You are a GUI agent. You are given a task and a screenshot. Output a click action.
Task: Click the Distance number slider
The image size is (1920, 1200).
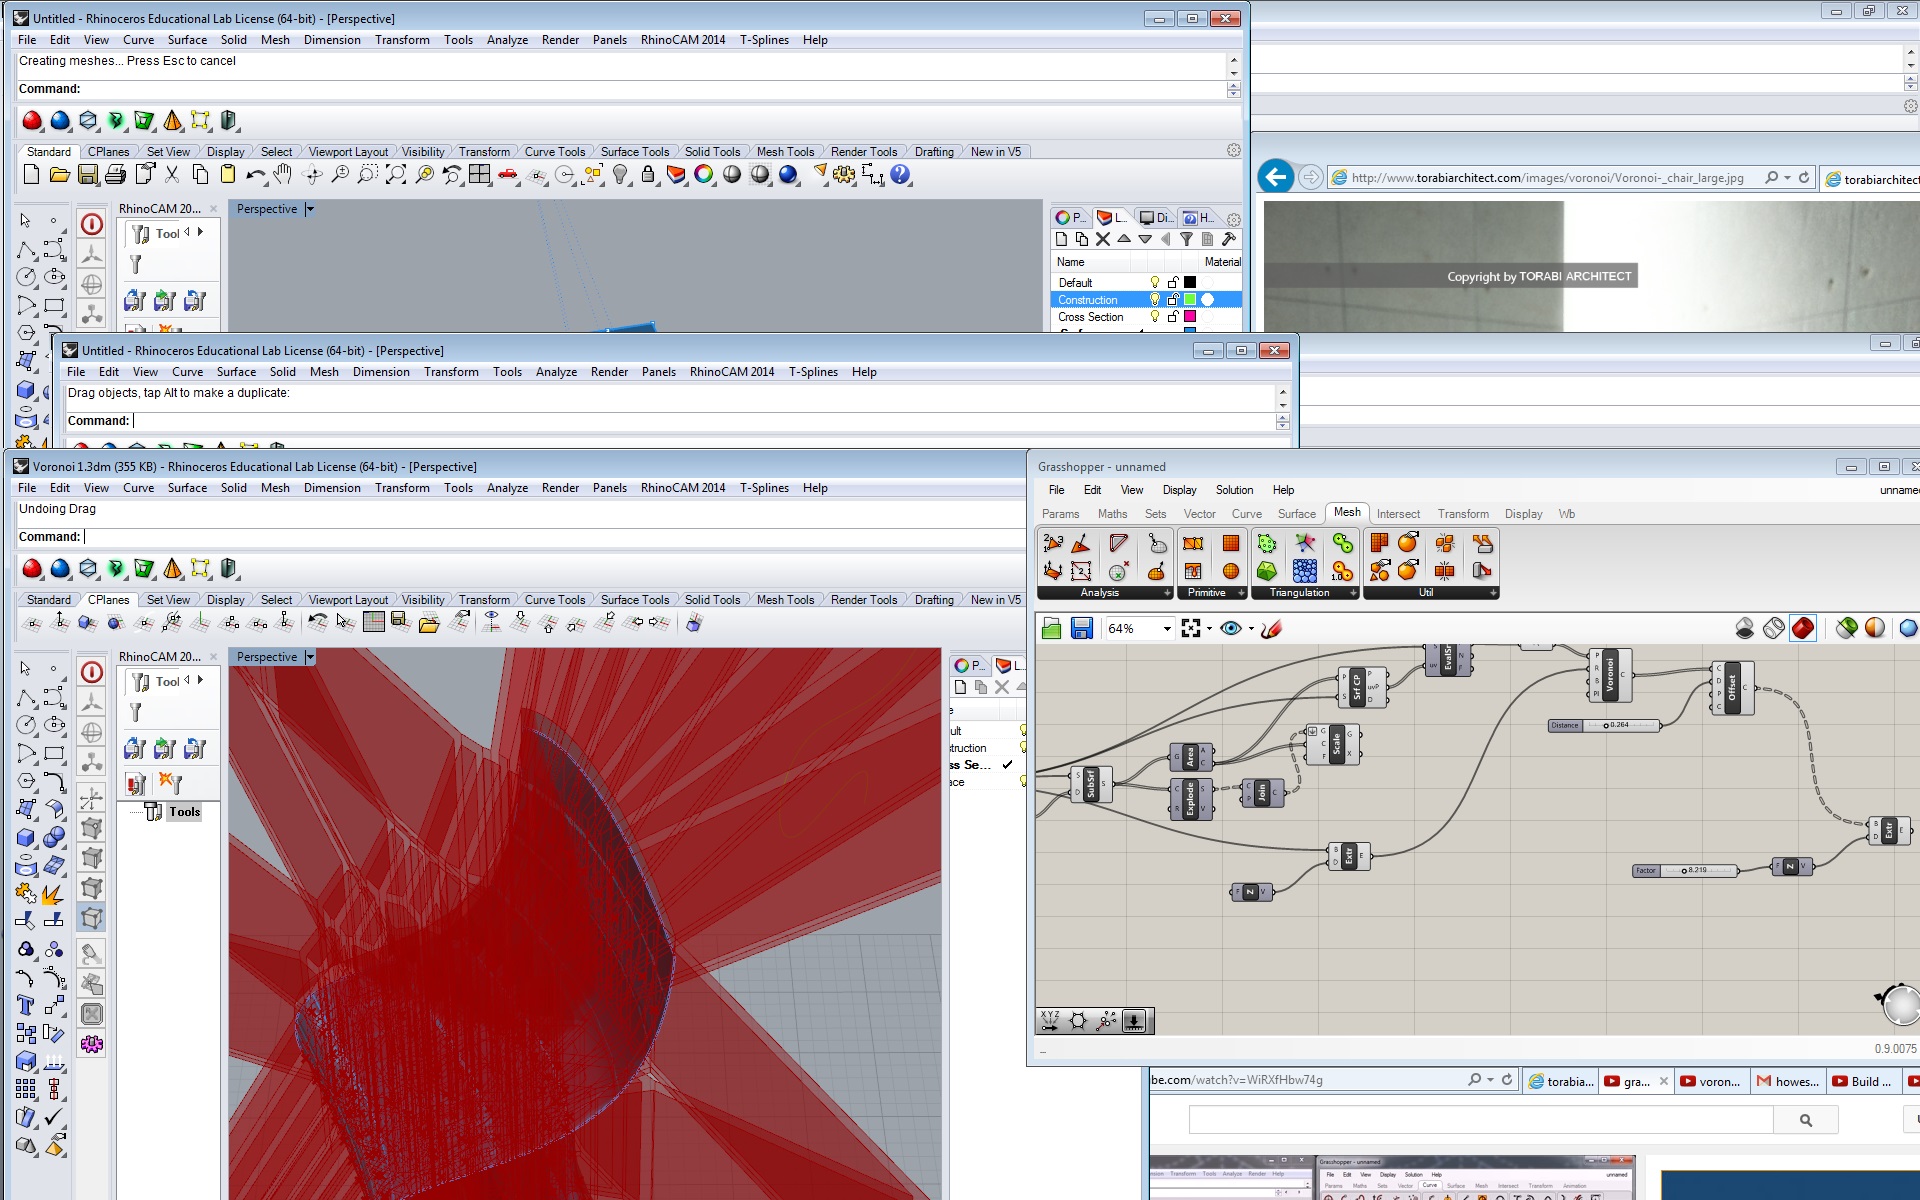1620,725
